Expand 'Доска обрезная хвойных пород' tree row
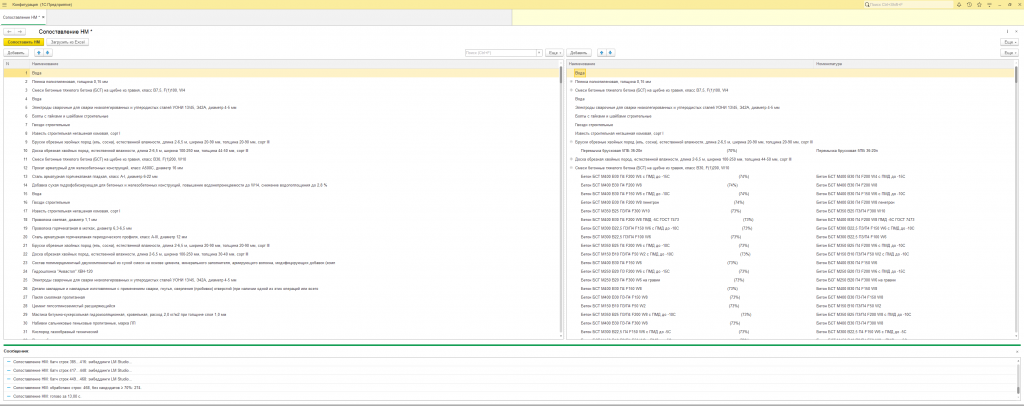 (572, 159)
